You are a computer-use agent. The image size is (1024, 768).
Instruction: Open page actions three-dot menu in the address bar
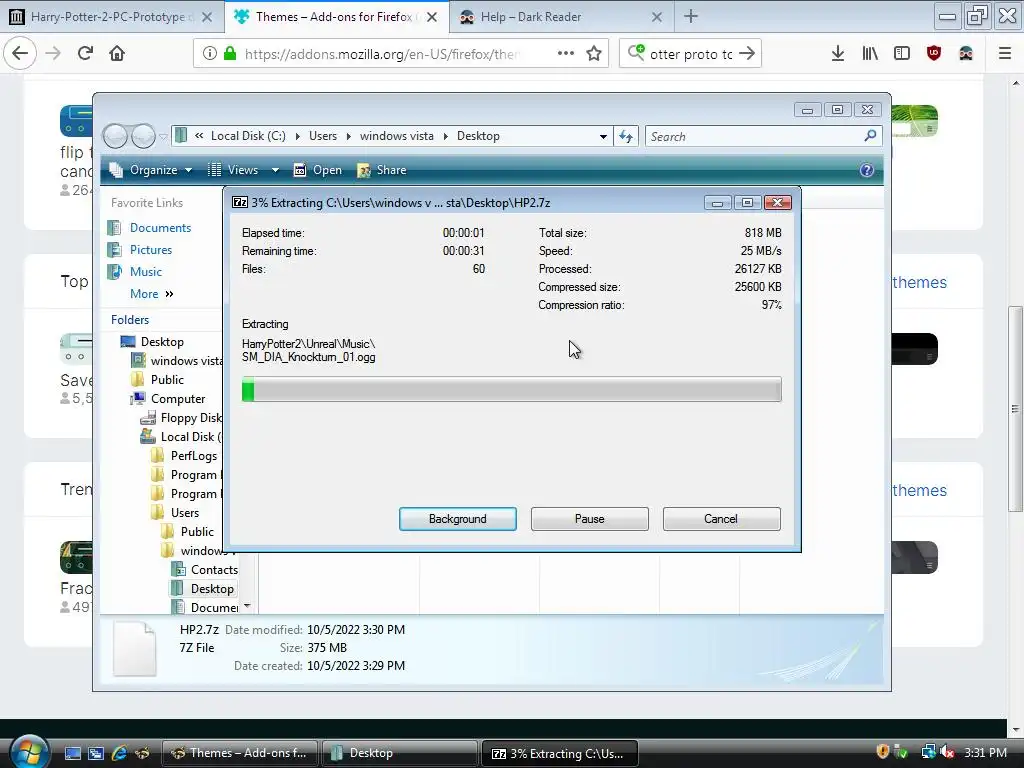(x=566, y=53)
